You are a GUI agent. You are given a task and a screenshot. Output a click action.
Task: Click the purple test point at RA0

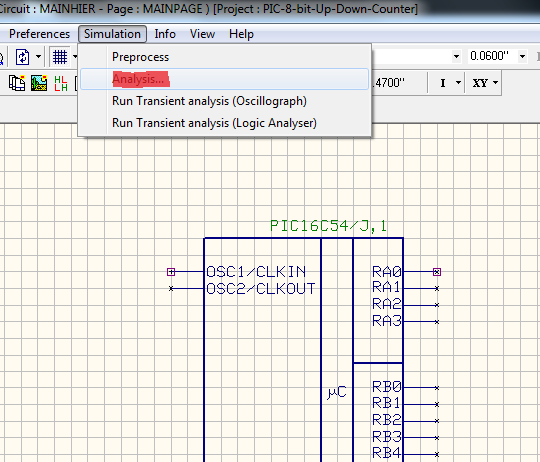pos(437,272)
